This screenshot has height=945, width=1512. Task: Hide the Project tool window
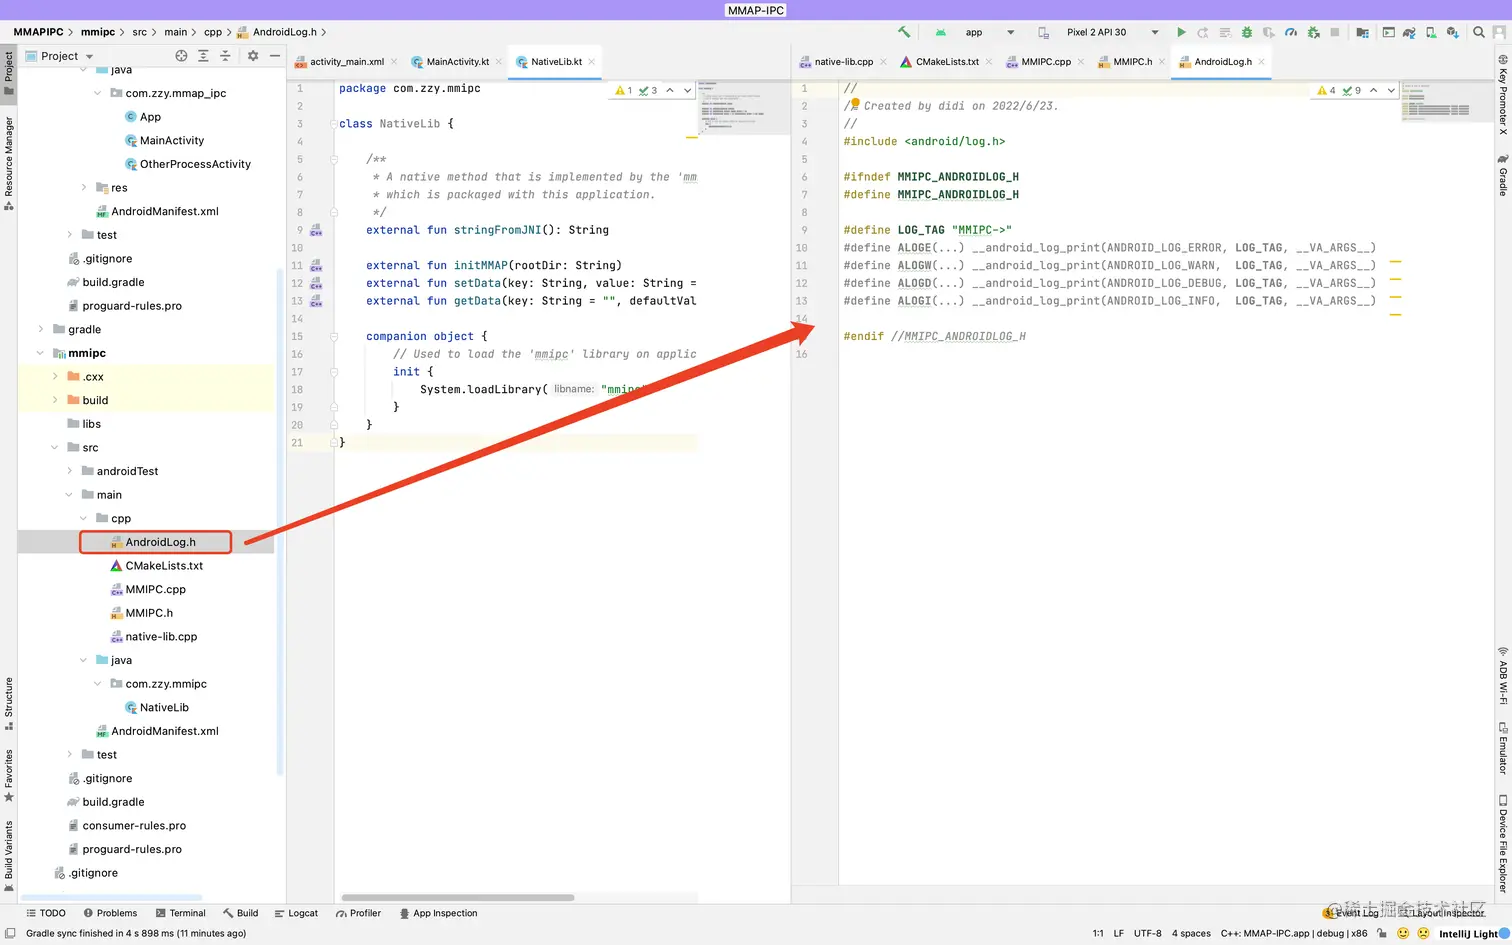pos(275,56)
